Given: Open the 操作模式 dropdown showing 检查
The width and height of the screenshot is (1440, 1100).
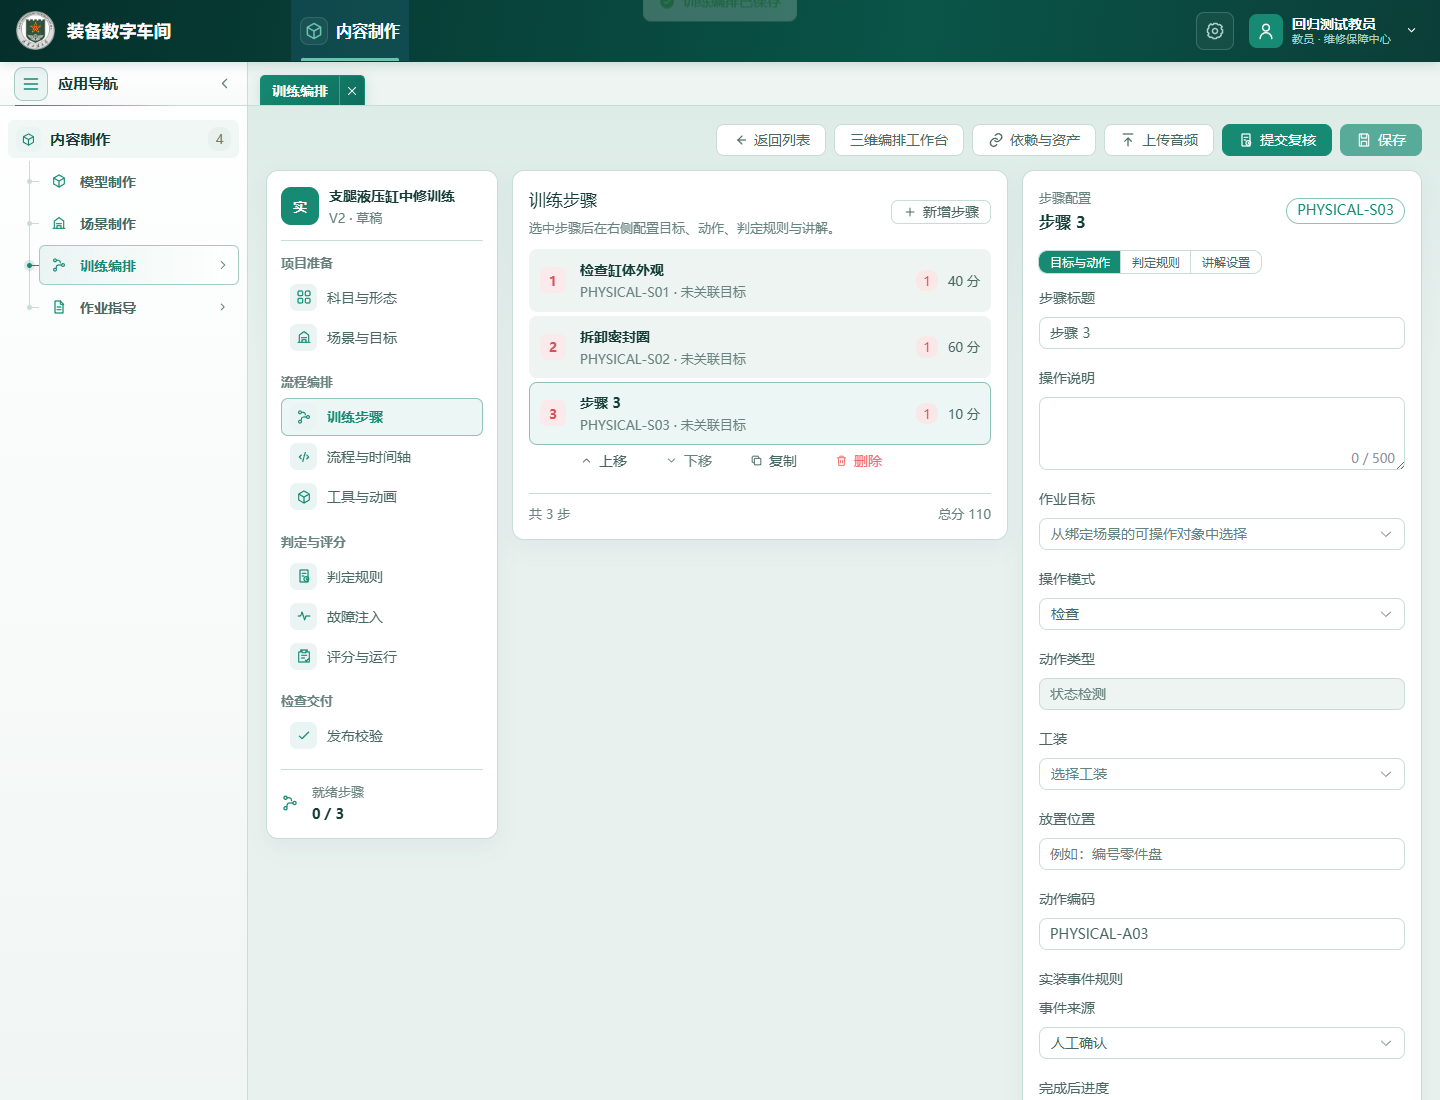Looking at the screenshot, I should (x=1222, y=614).
